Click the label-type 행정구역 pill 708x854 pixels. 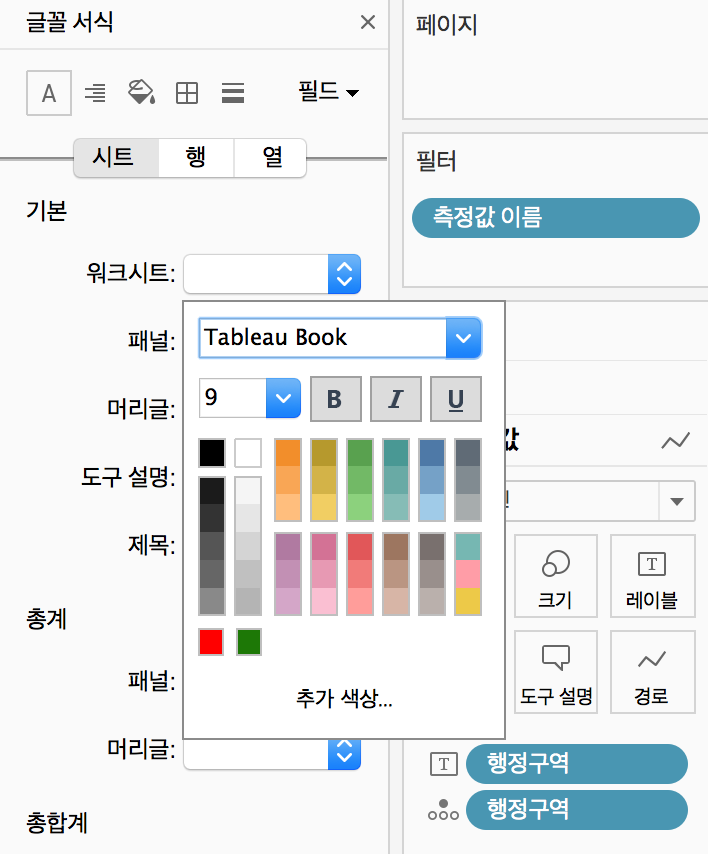coord(577,764)
